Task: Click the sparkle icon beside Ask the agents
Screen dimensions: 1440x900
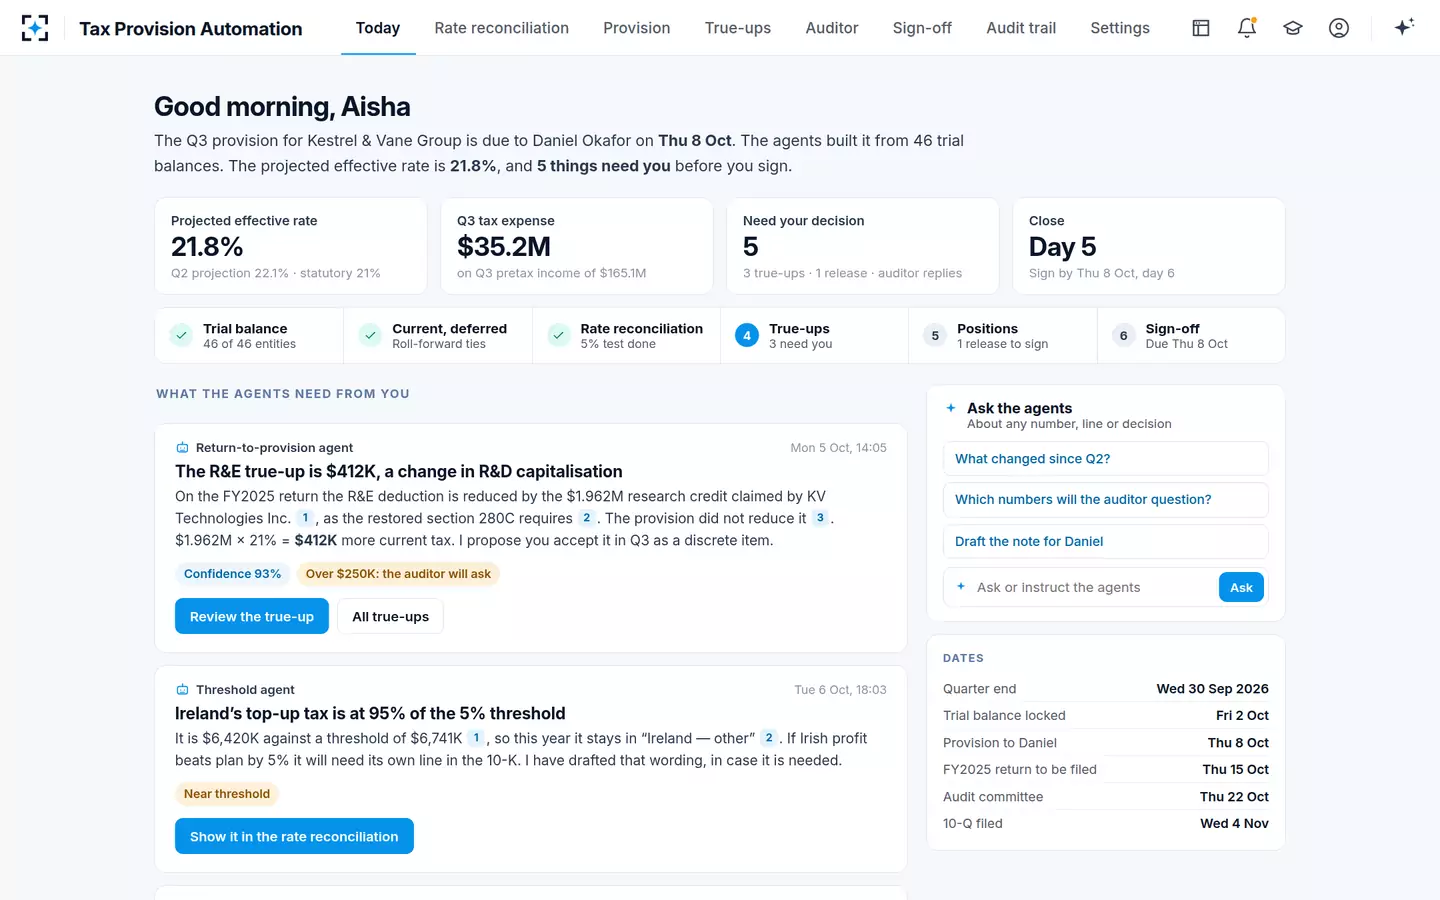Action: [951, 408]
